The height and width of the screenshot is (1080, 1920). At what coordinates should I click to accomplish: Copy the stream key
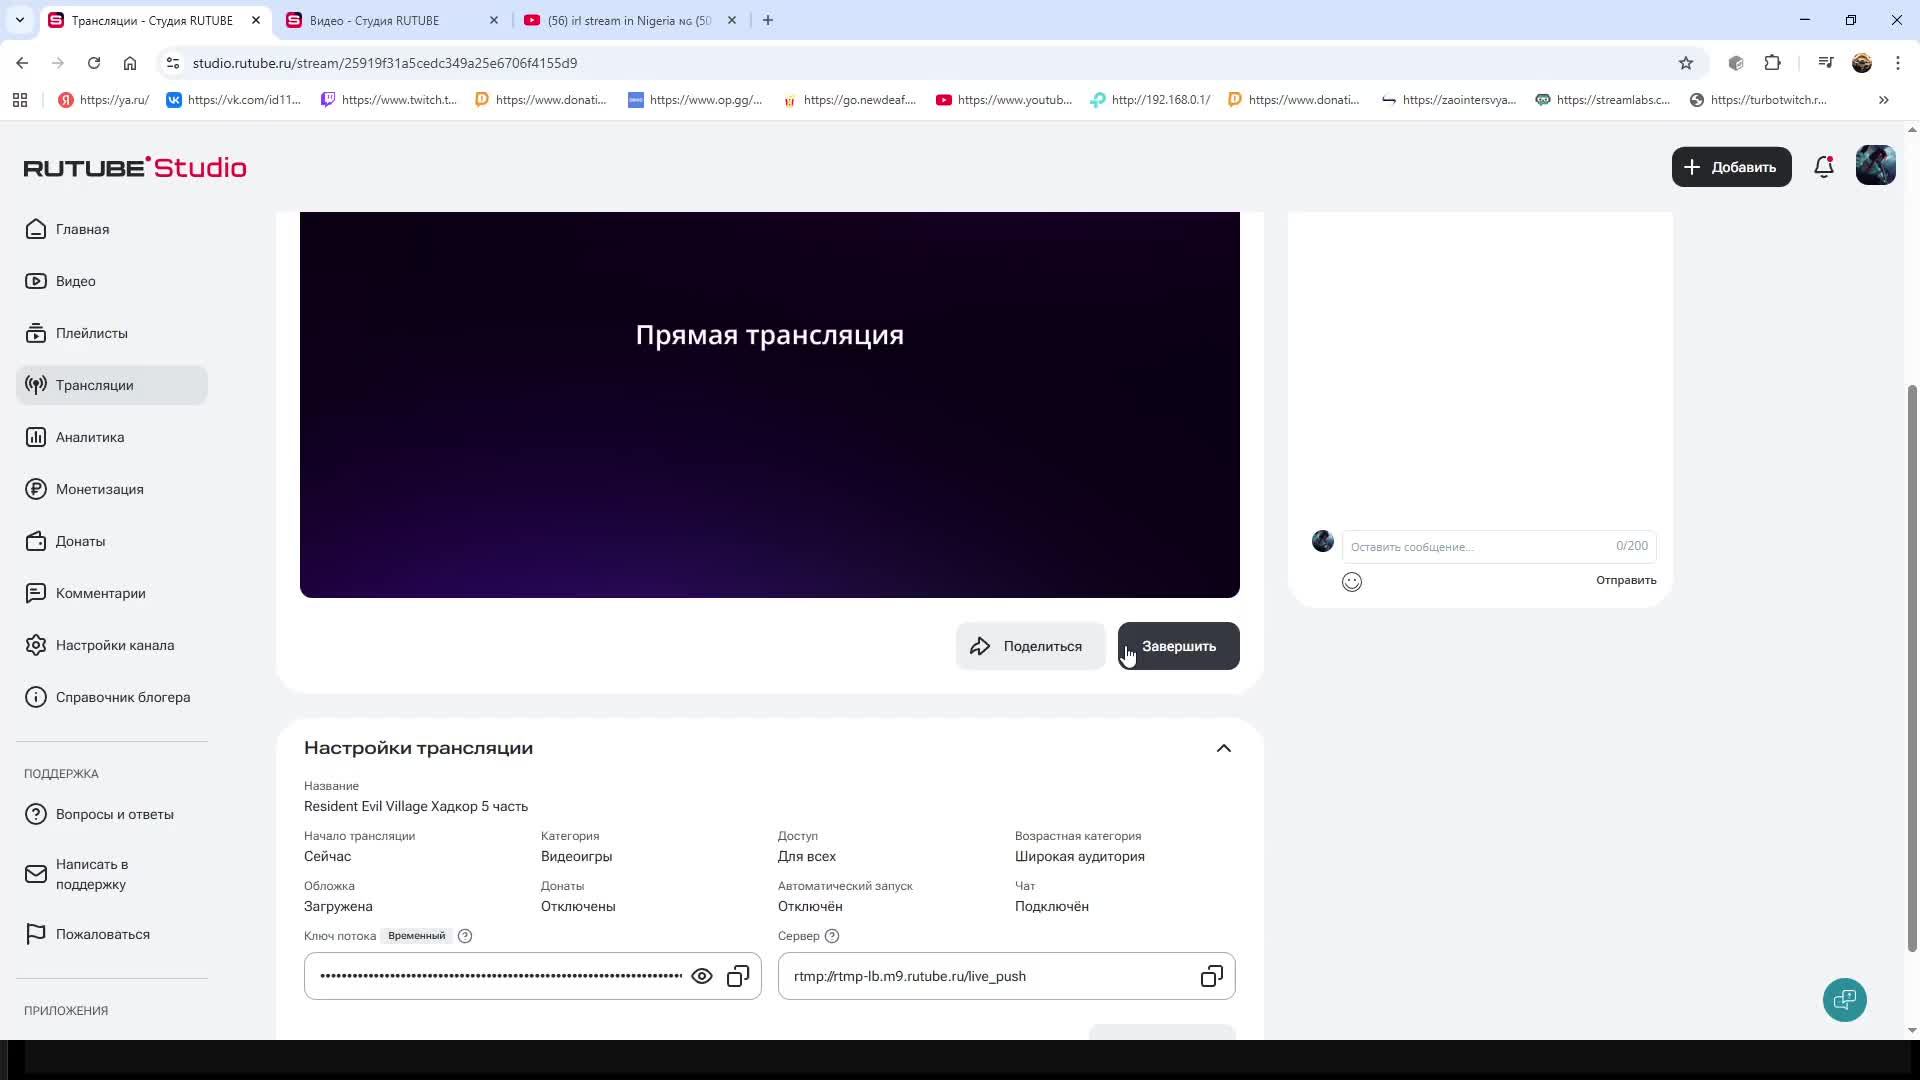(x=738, y=976)
